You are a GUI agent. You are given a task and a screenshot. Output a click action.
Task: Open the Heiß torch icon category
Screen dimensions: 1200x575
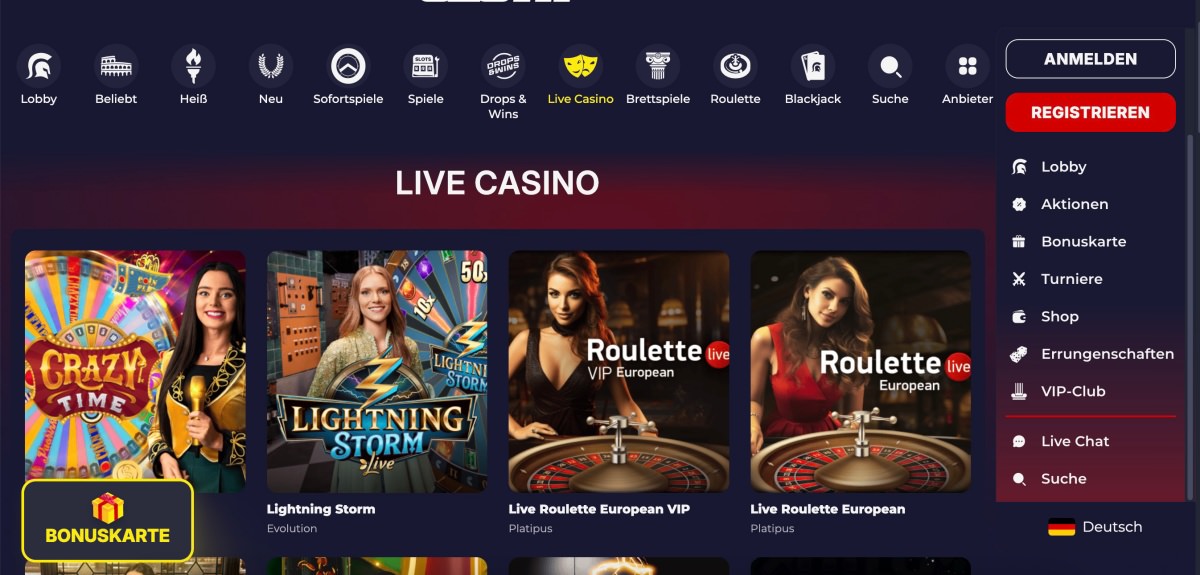click(193, 67)
